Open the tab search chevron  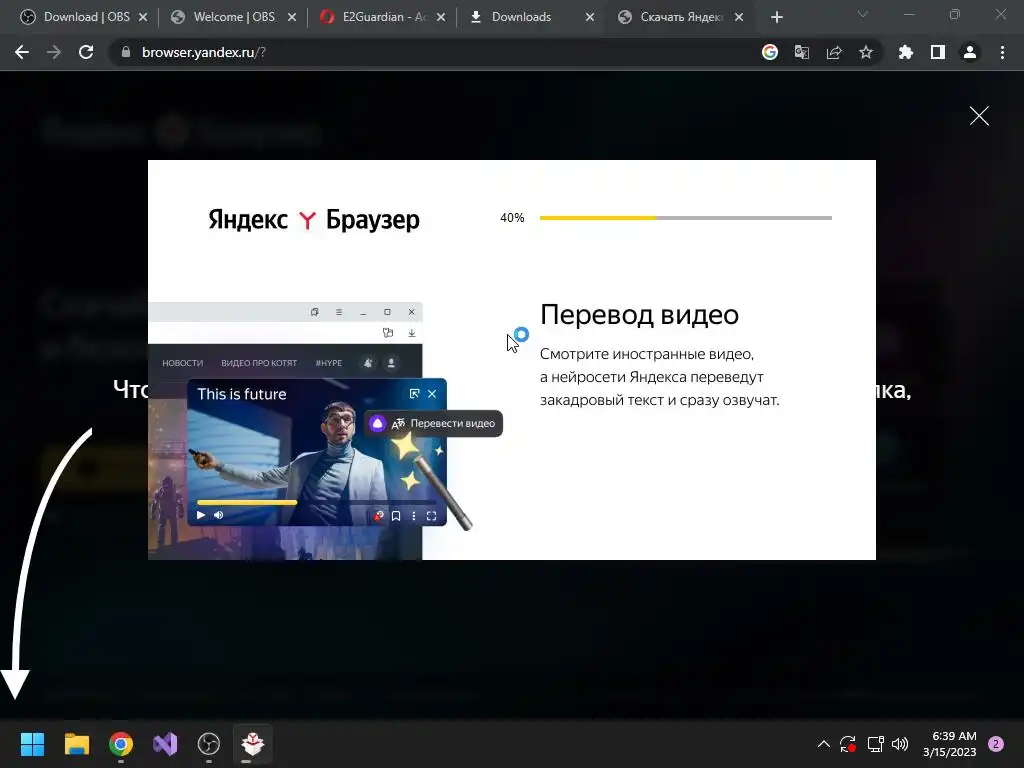coord(863,14)
